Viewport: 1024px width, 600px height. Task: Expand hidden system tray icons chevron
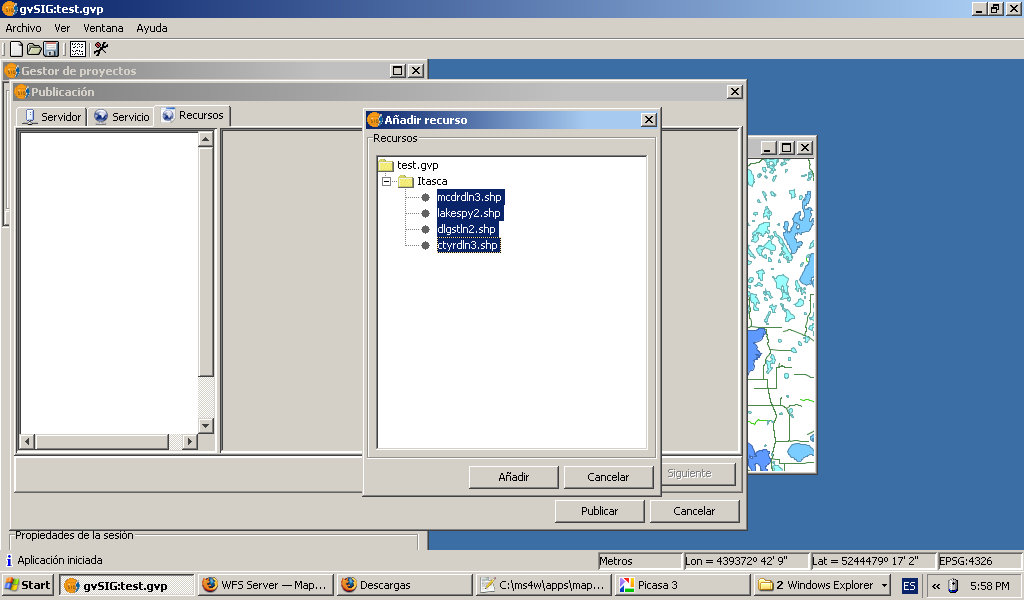[936, 586]
